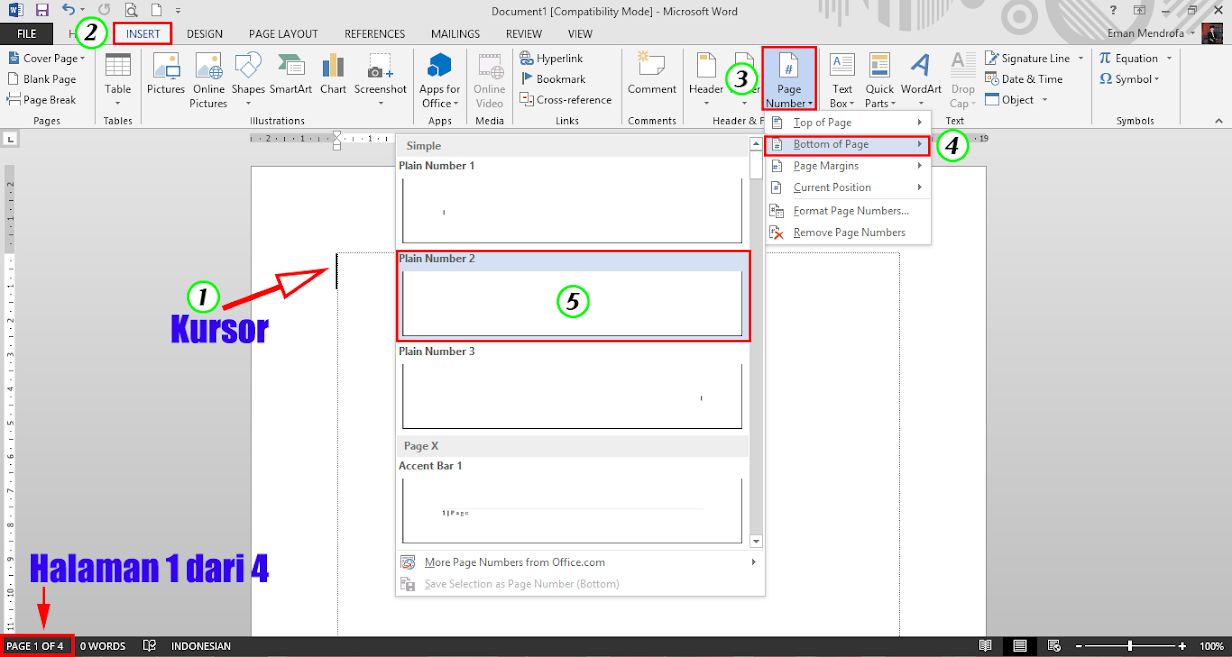Image resolution: width=1232 pixels, height=657 pixels.
Task: Switch to the VIEW tab
Action: coord(581,34)
